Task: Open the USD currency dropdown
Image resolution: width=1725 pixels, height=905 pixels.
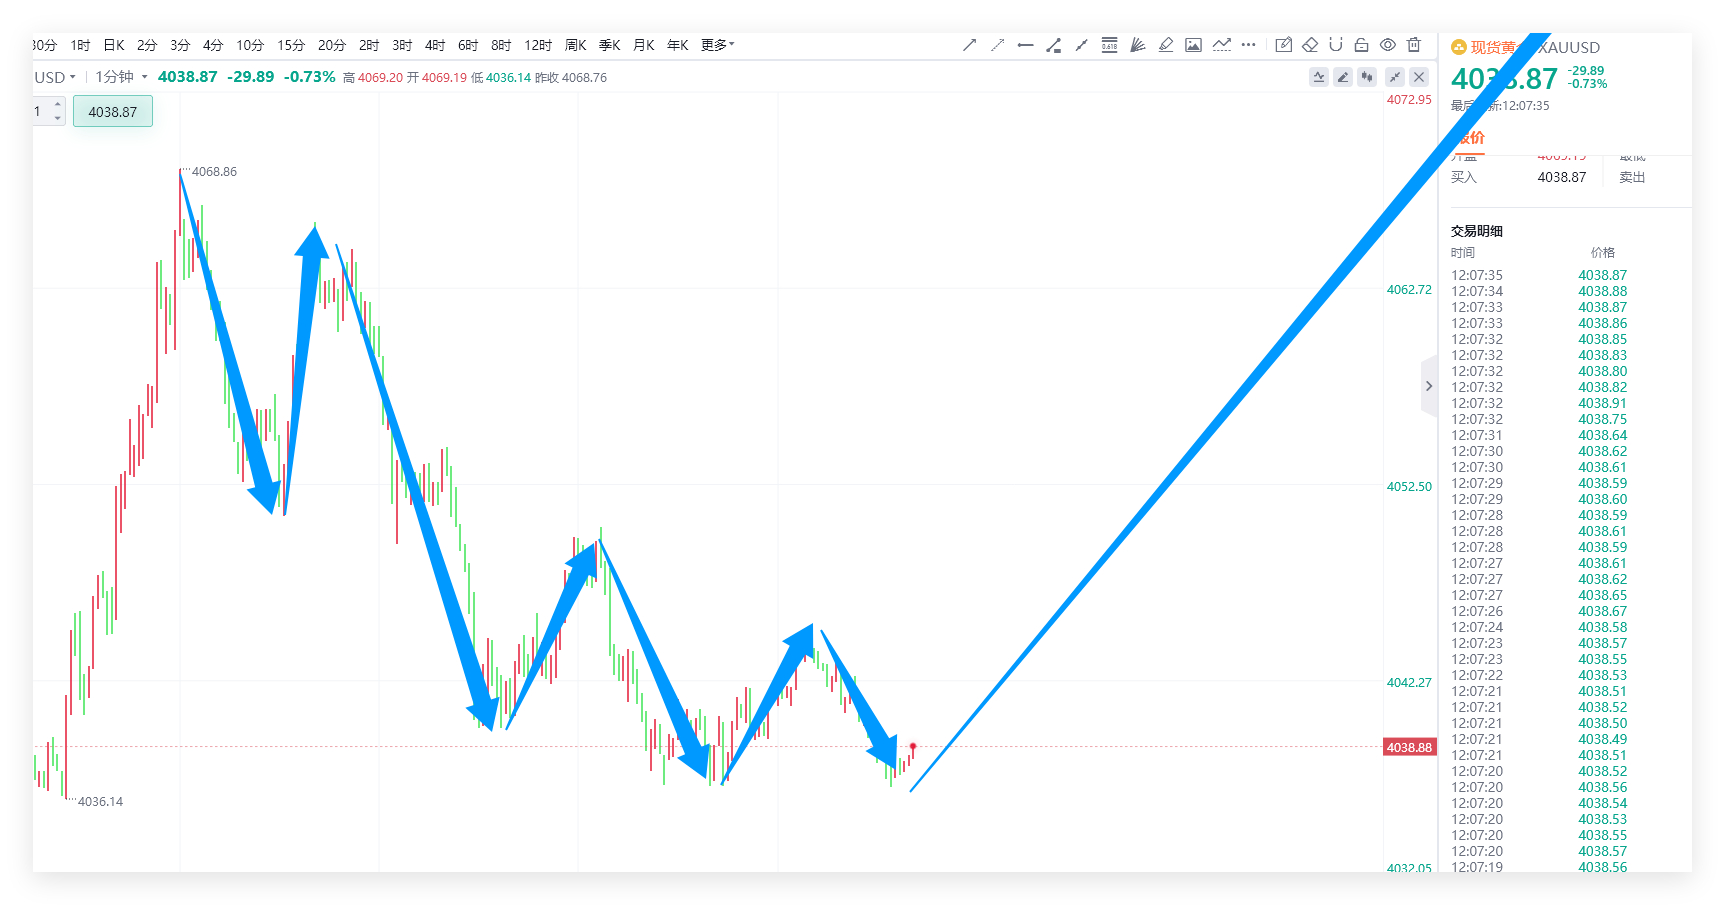Action: [55, 77]
